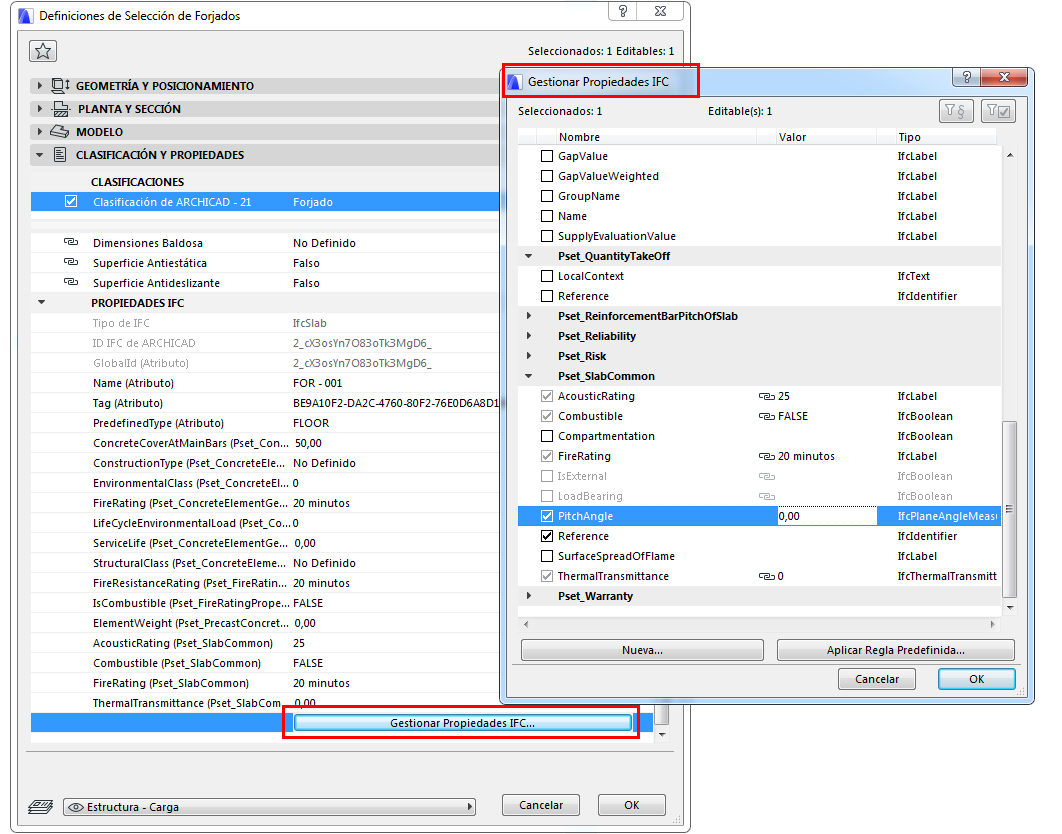The height and width of the screenshot is (834, 1062).
Task: Click the Tipo column header
Action: (946, 137)
